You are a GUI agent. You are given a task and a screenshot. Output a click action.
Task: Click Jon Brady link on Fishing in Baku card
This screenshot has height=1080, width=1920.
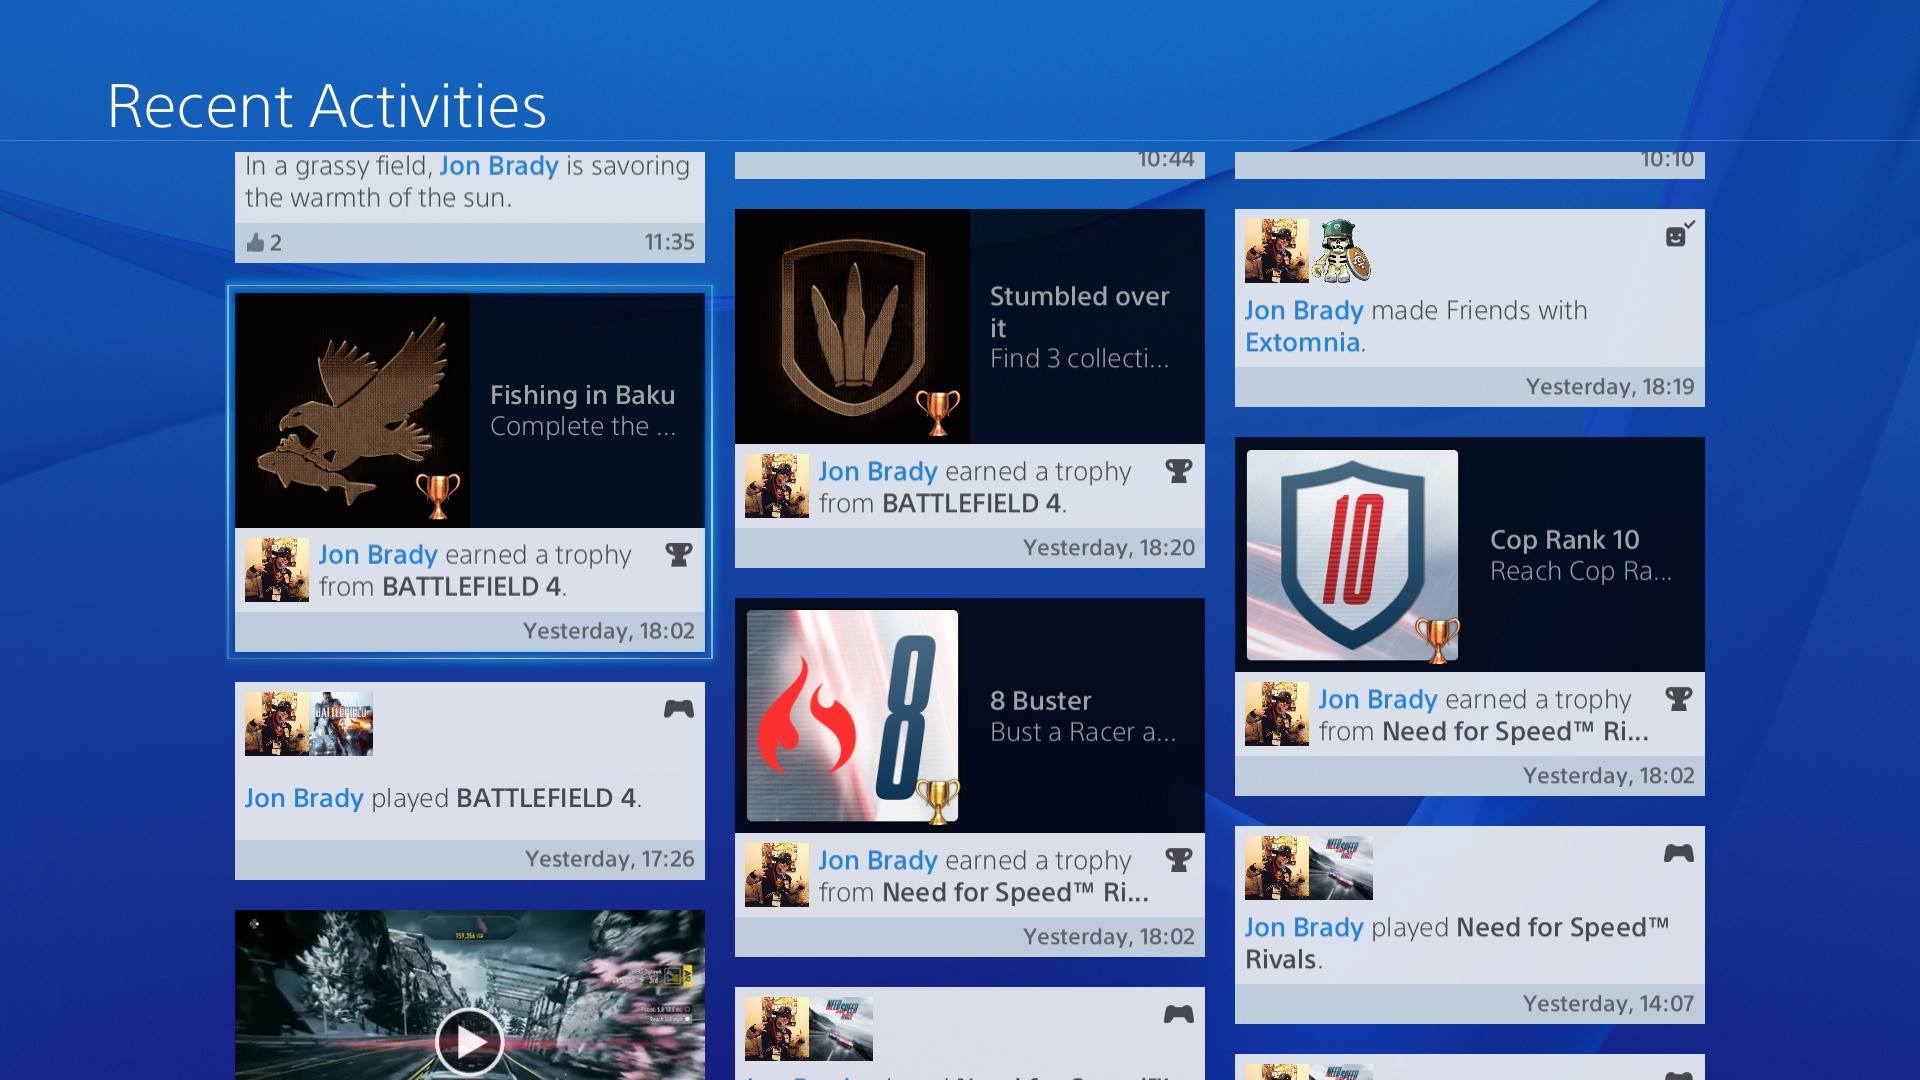click(378, 555)
